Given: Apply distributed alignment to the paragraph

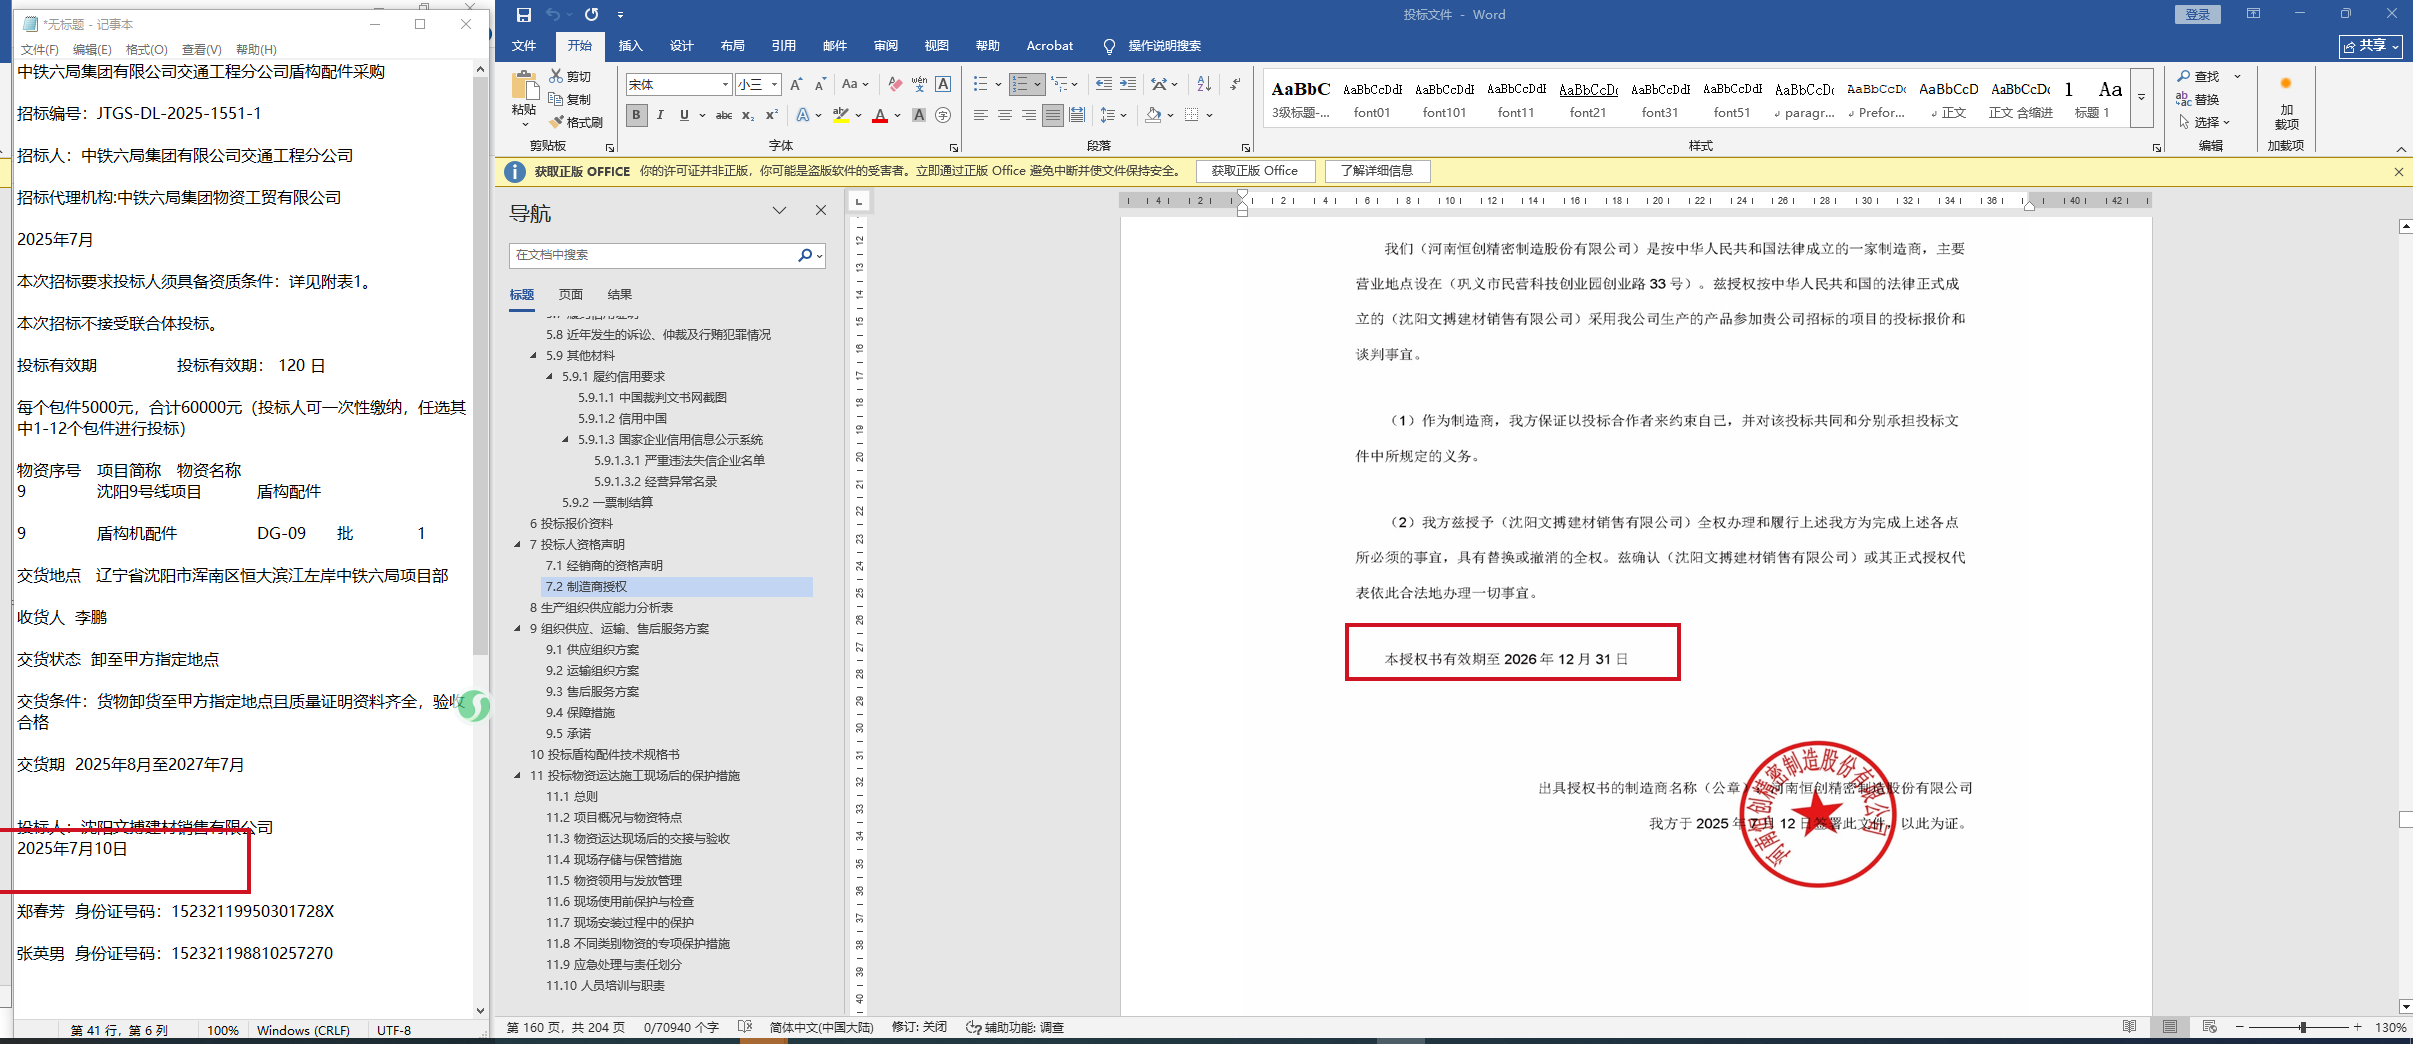Looking at the screenshot, I should [1077, 116].
